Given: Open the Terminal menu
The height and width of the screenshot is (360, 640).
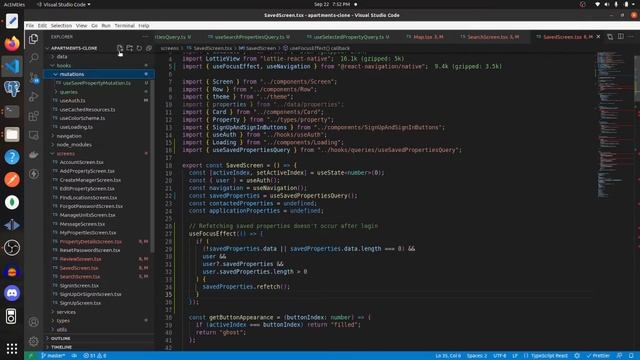Looking at the screenshot, I should coord(124,25).
